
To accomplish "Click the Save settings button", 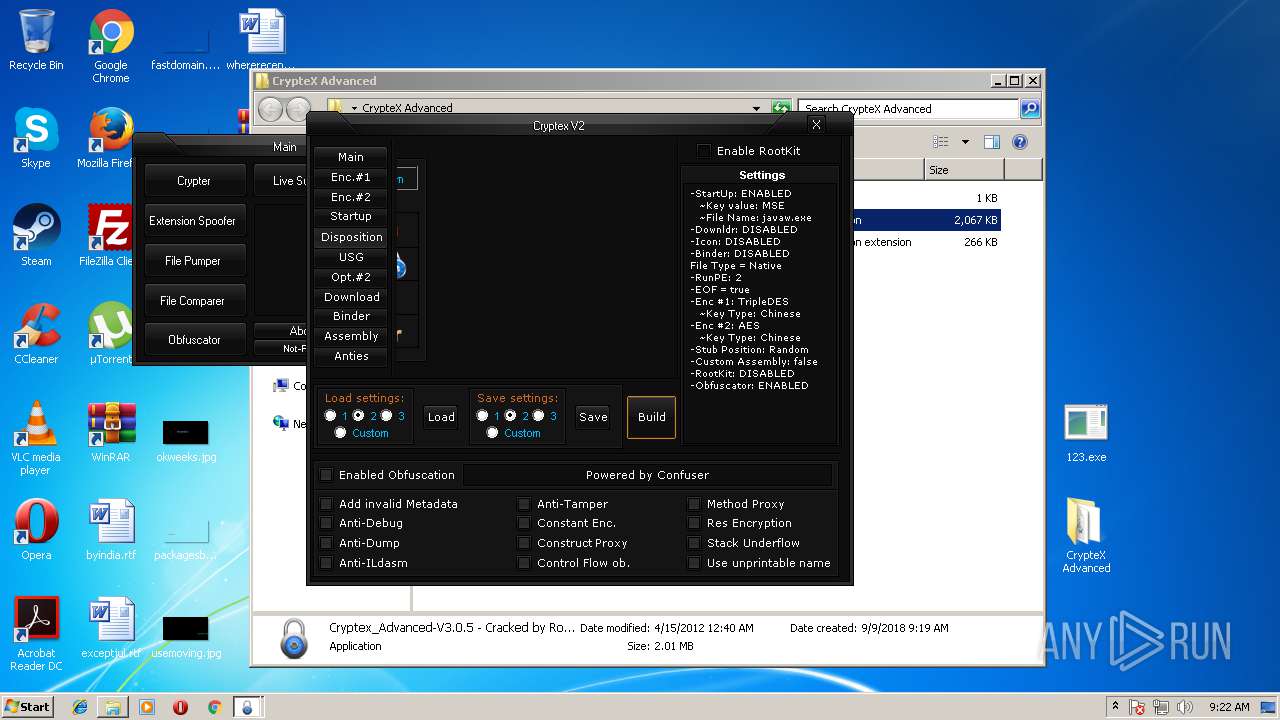I will 593,417.
